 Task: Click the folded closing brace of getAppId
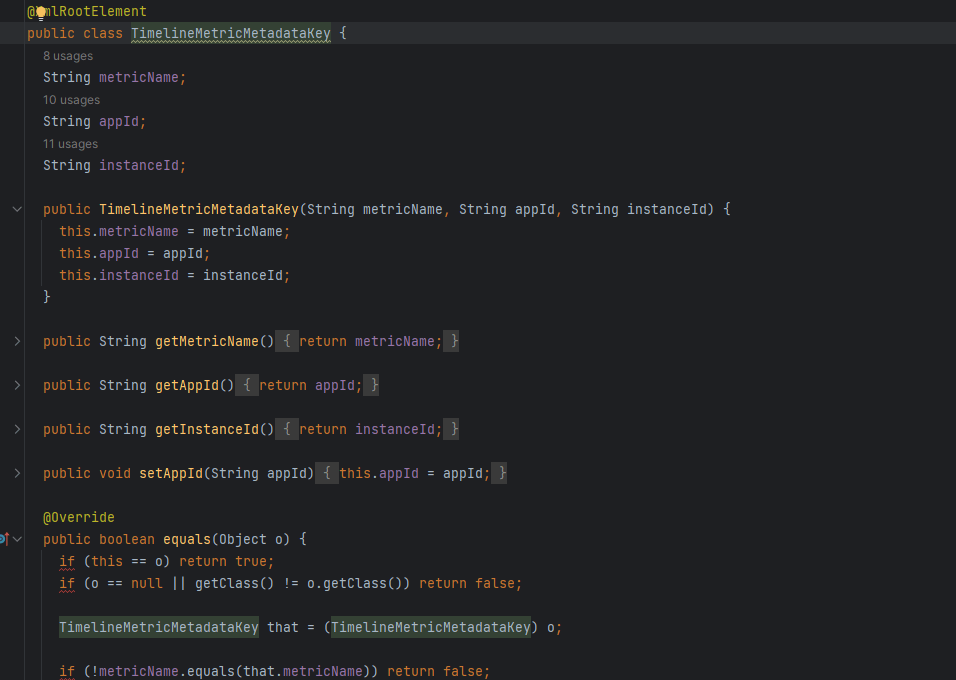[371, 385]
